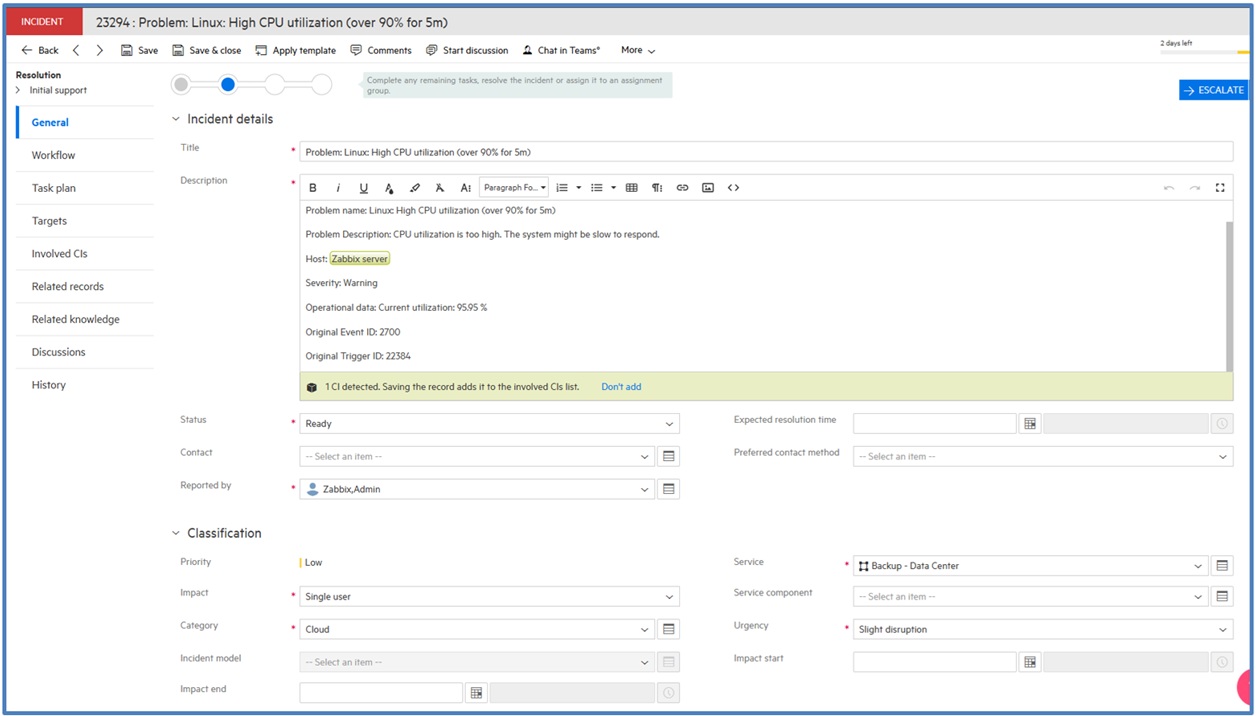Click the highlighted Zabbix server CI text
1256x716 pixels.
[360, 259]
